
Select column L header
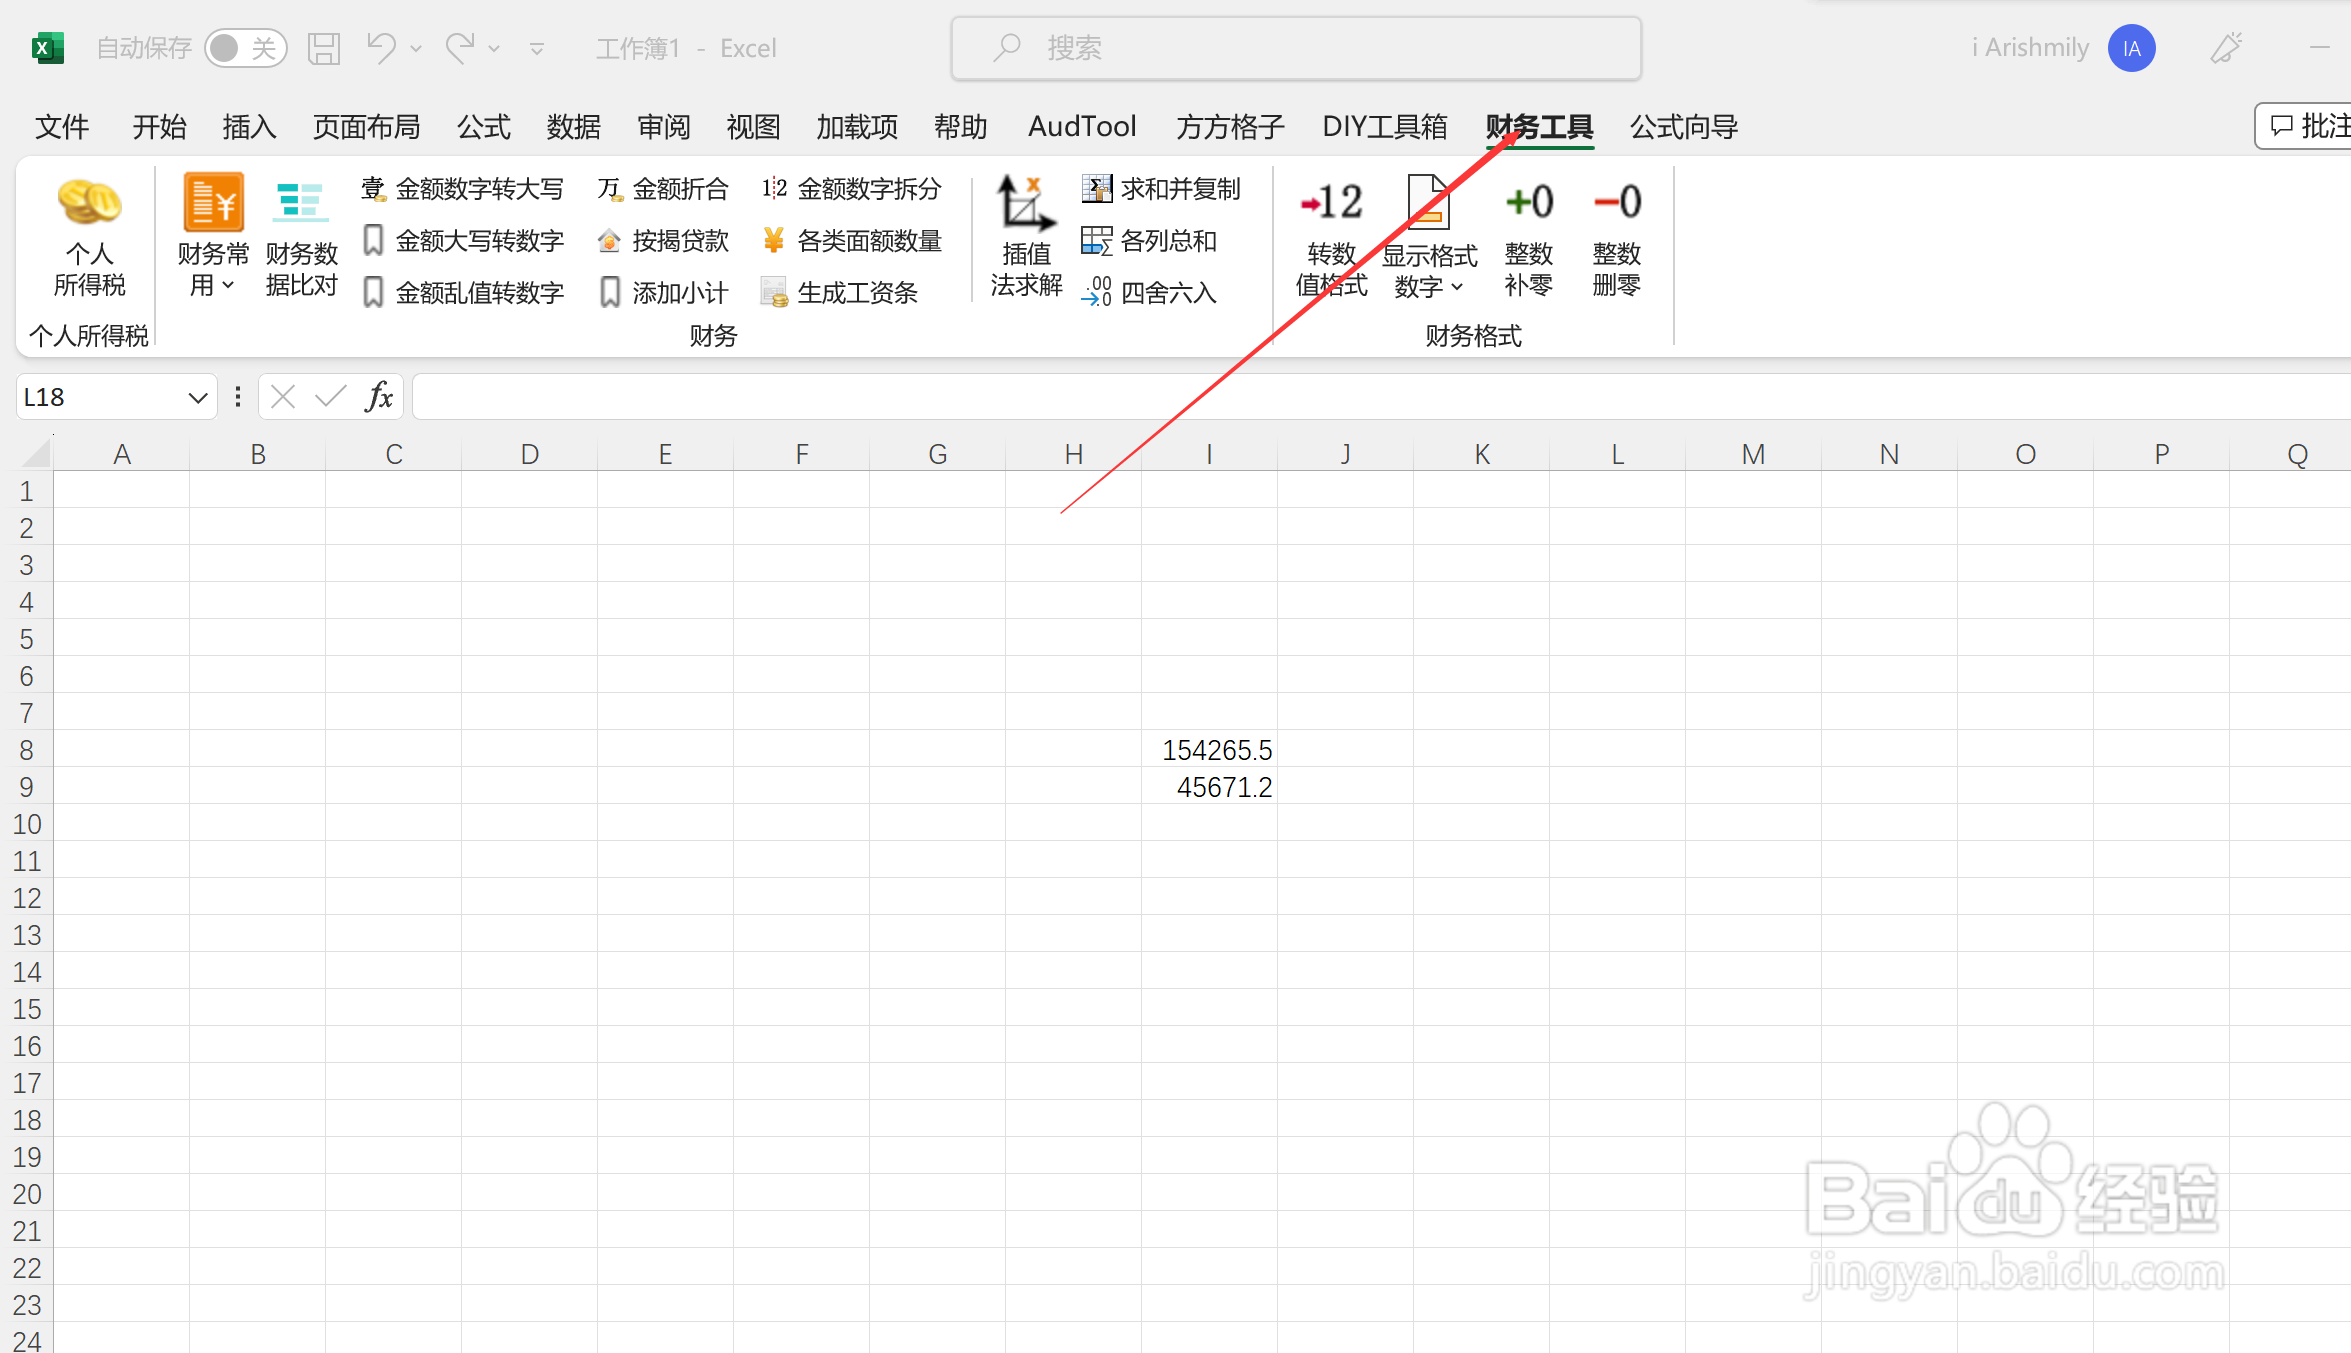(1617, 454)
